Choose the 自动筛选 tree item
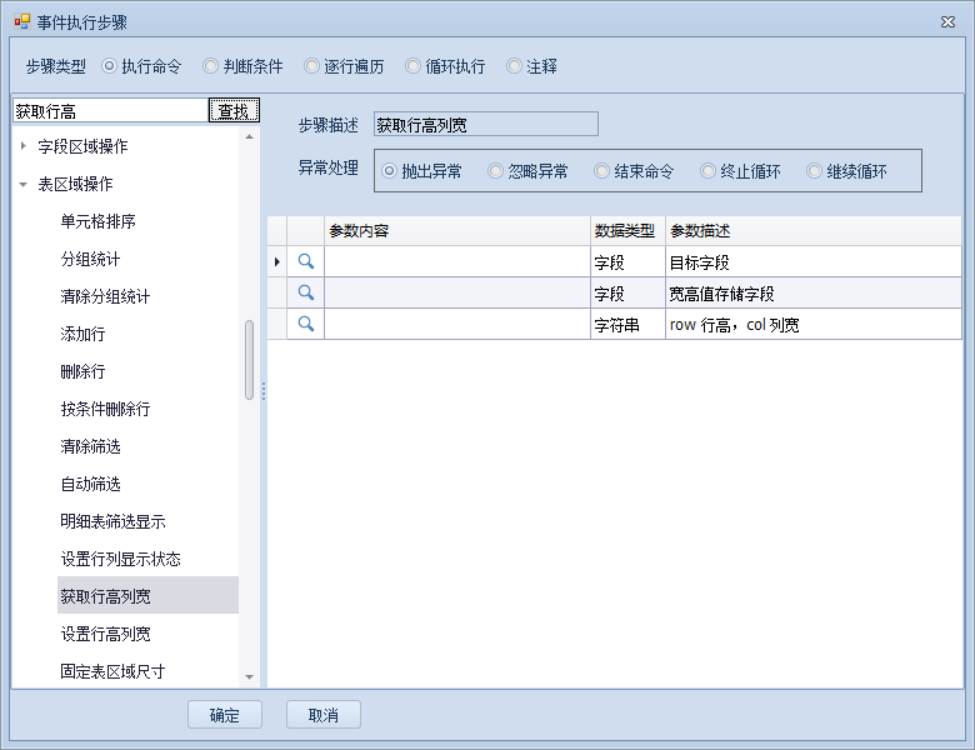This screenshot has width=975, height=750. tap(91, 484)
